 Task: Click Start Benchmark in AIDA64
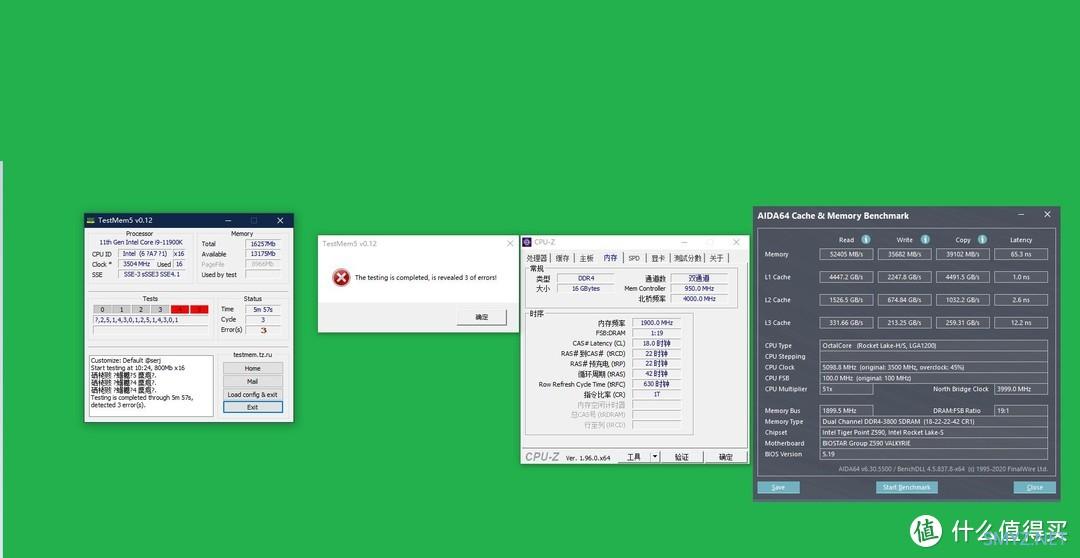coord(906,487)
